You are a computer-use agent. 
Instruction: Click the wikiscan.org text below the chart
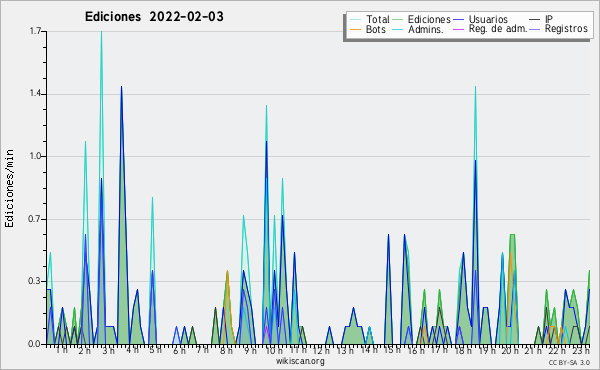point(300,361)
